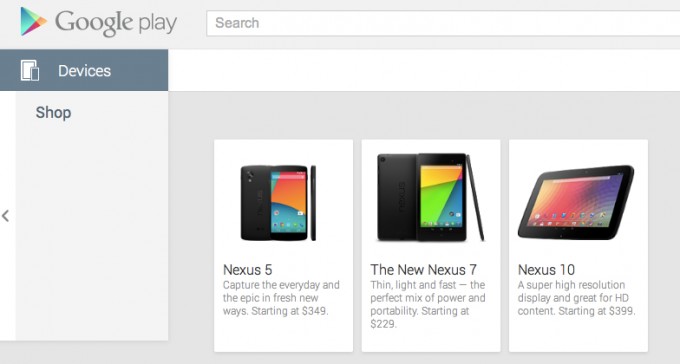Click the Nexus 7 description starting at $229
The height and width of the screenshot is (364, 680).
[428, 304]
